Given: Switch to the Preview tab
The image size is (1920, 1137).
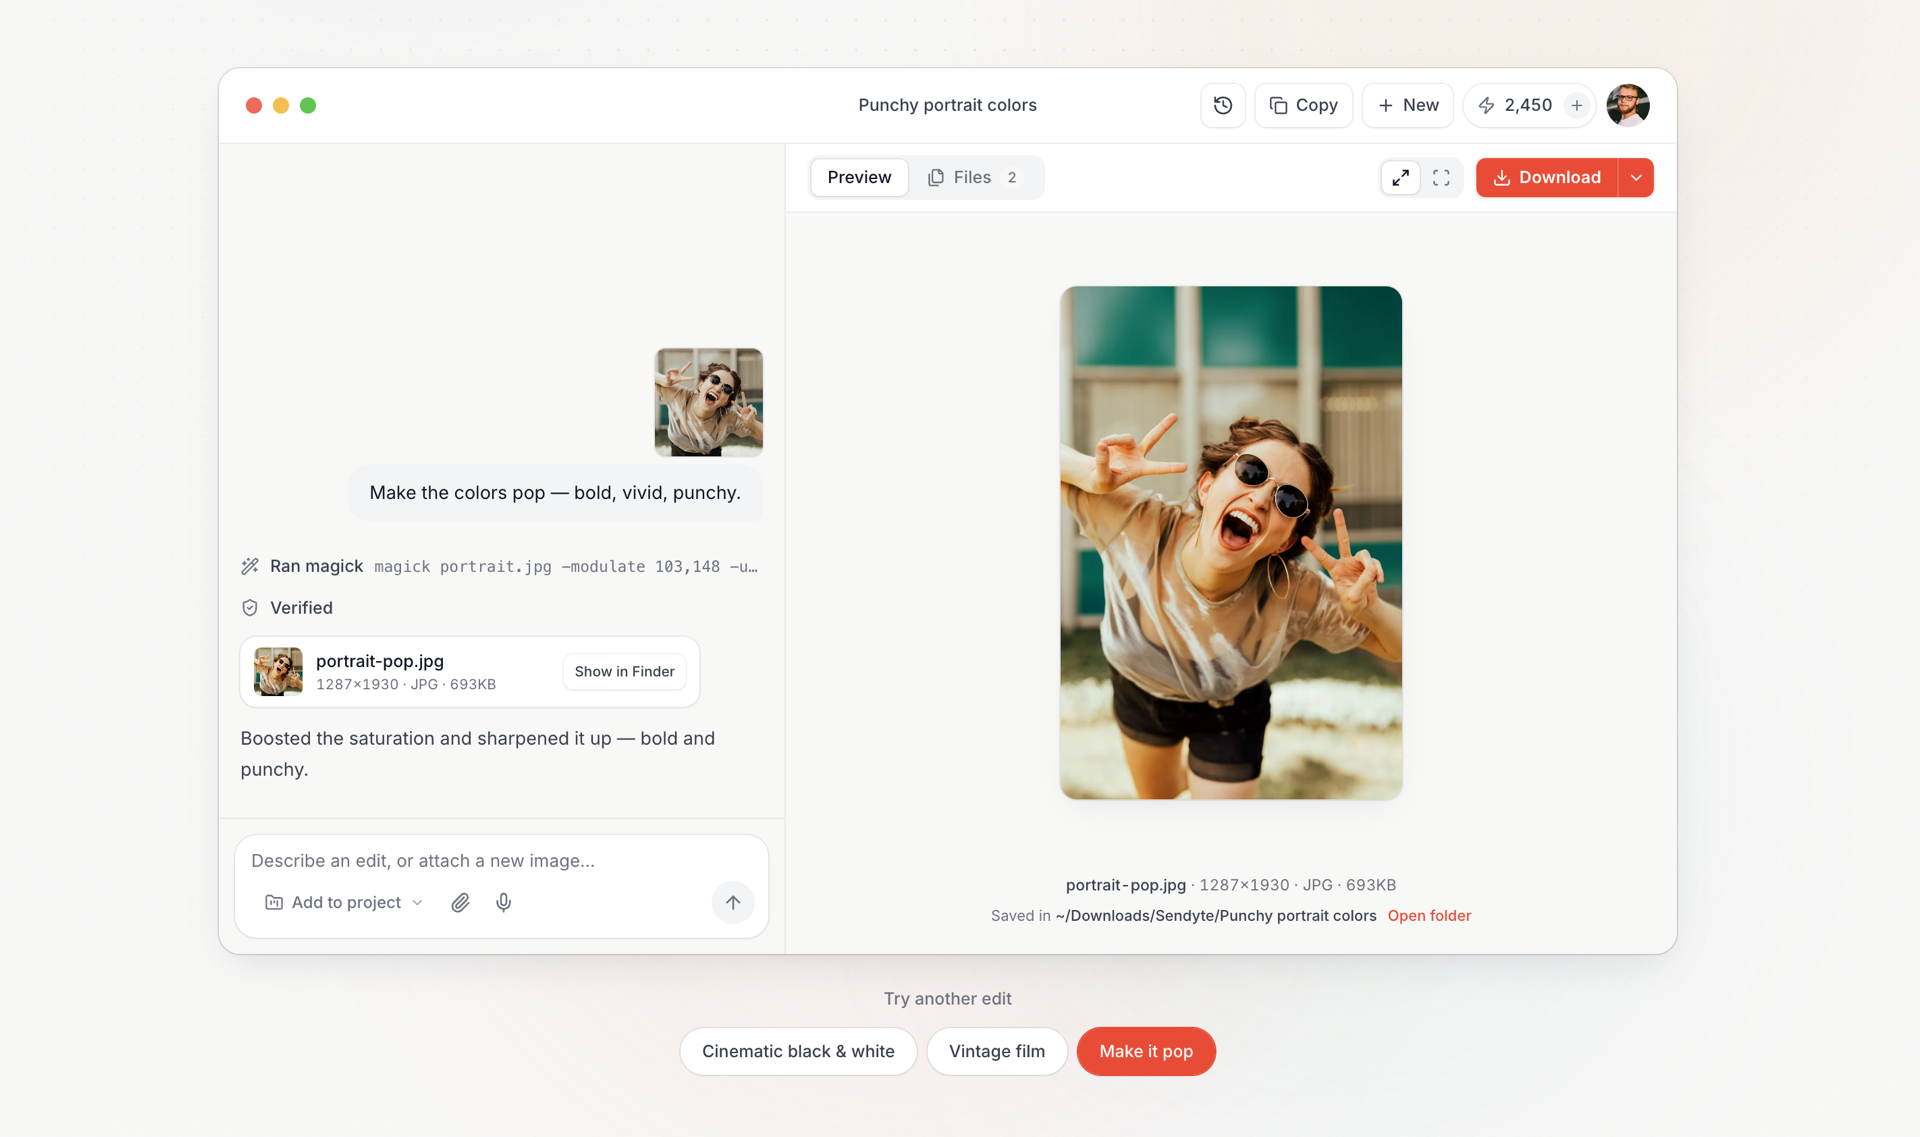Looking at the screenshot, I should coord(859,177).
